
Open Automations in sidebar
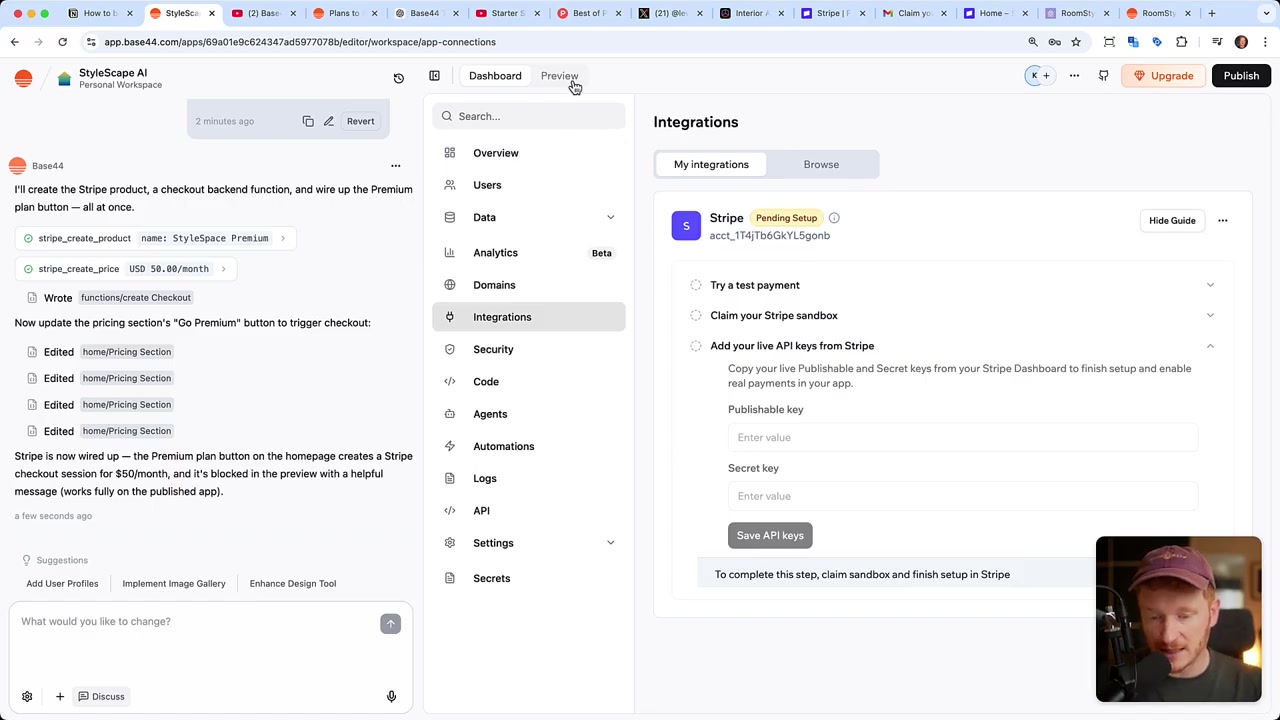(x=529, y=446)
